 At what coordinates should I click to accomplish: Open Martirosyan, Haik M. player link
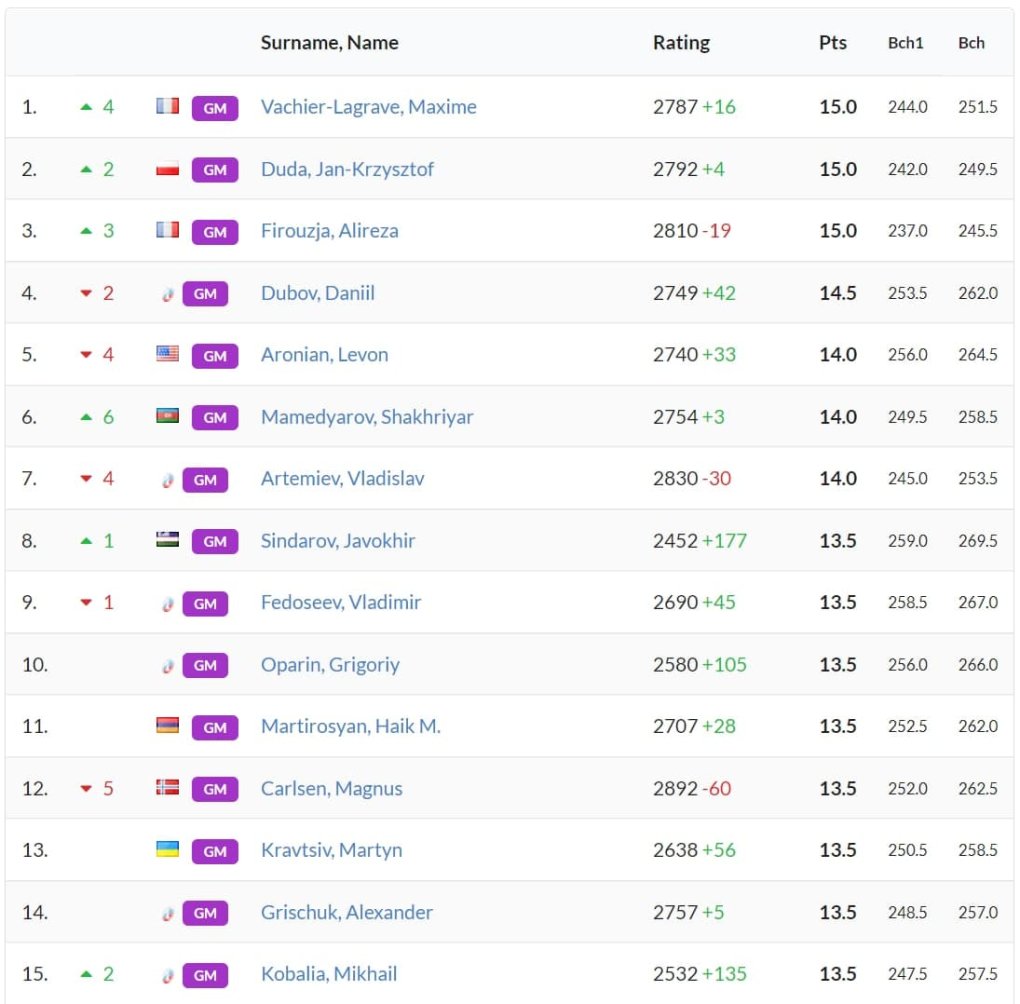351,726
